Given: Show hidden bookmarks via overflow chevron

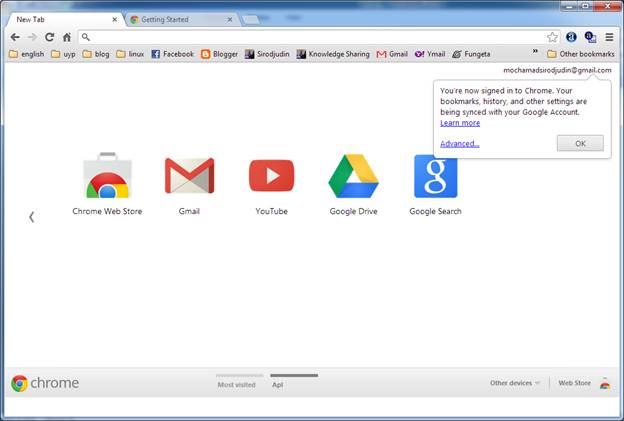Looking at the screenshot, I should (x=535, y=51).
